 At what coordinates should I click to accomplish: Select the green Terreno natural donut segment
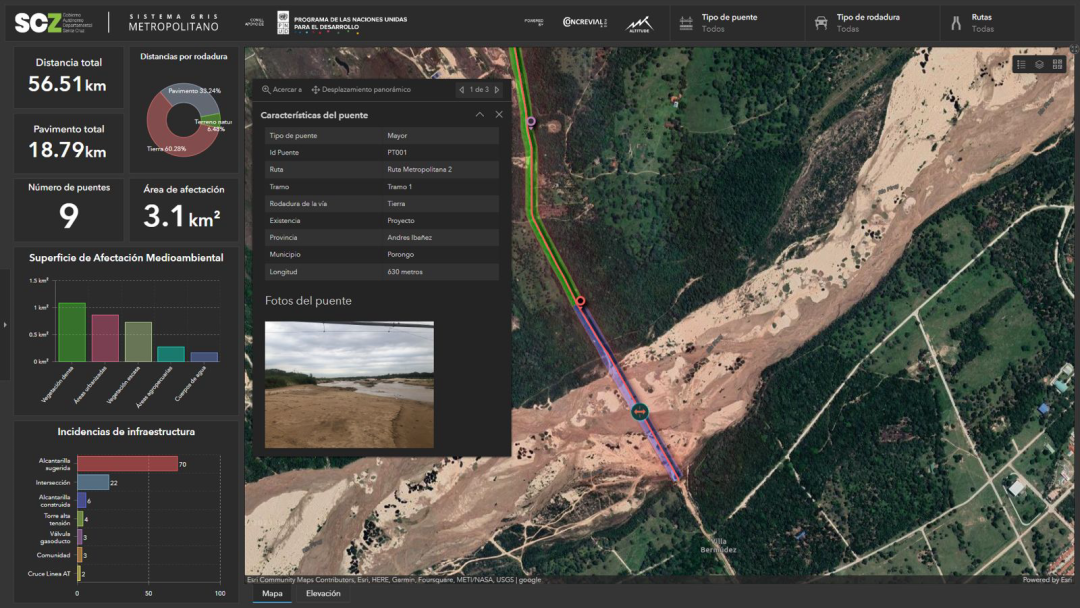click(210, 119)
